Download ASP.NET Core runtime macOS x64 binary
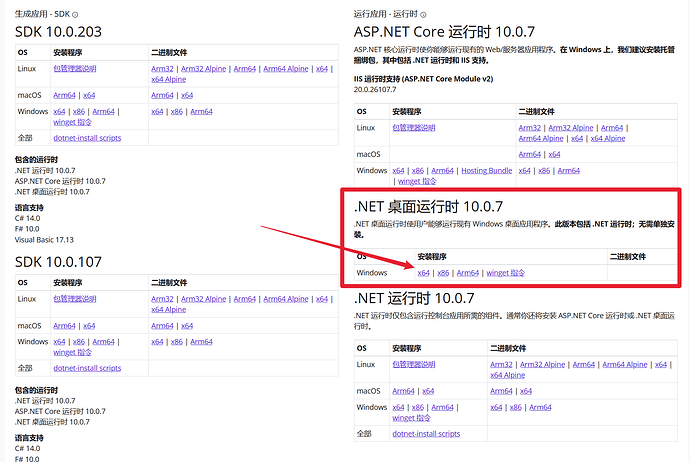690x462 pixels. tap(554, 154)
